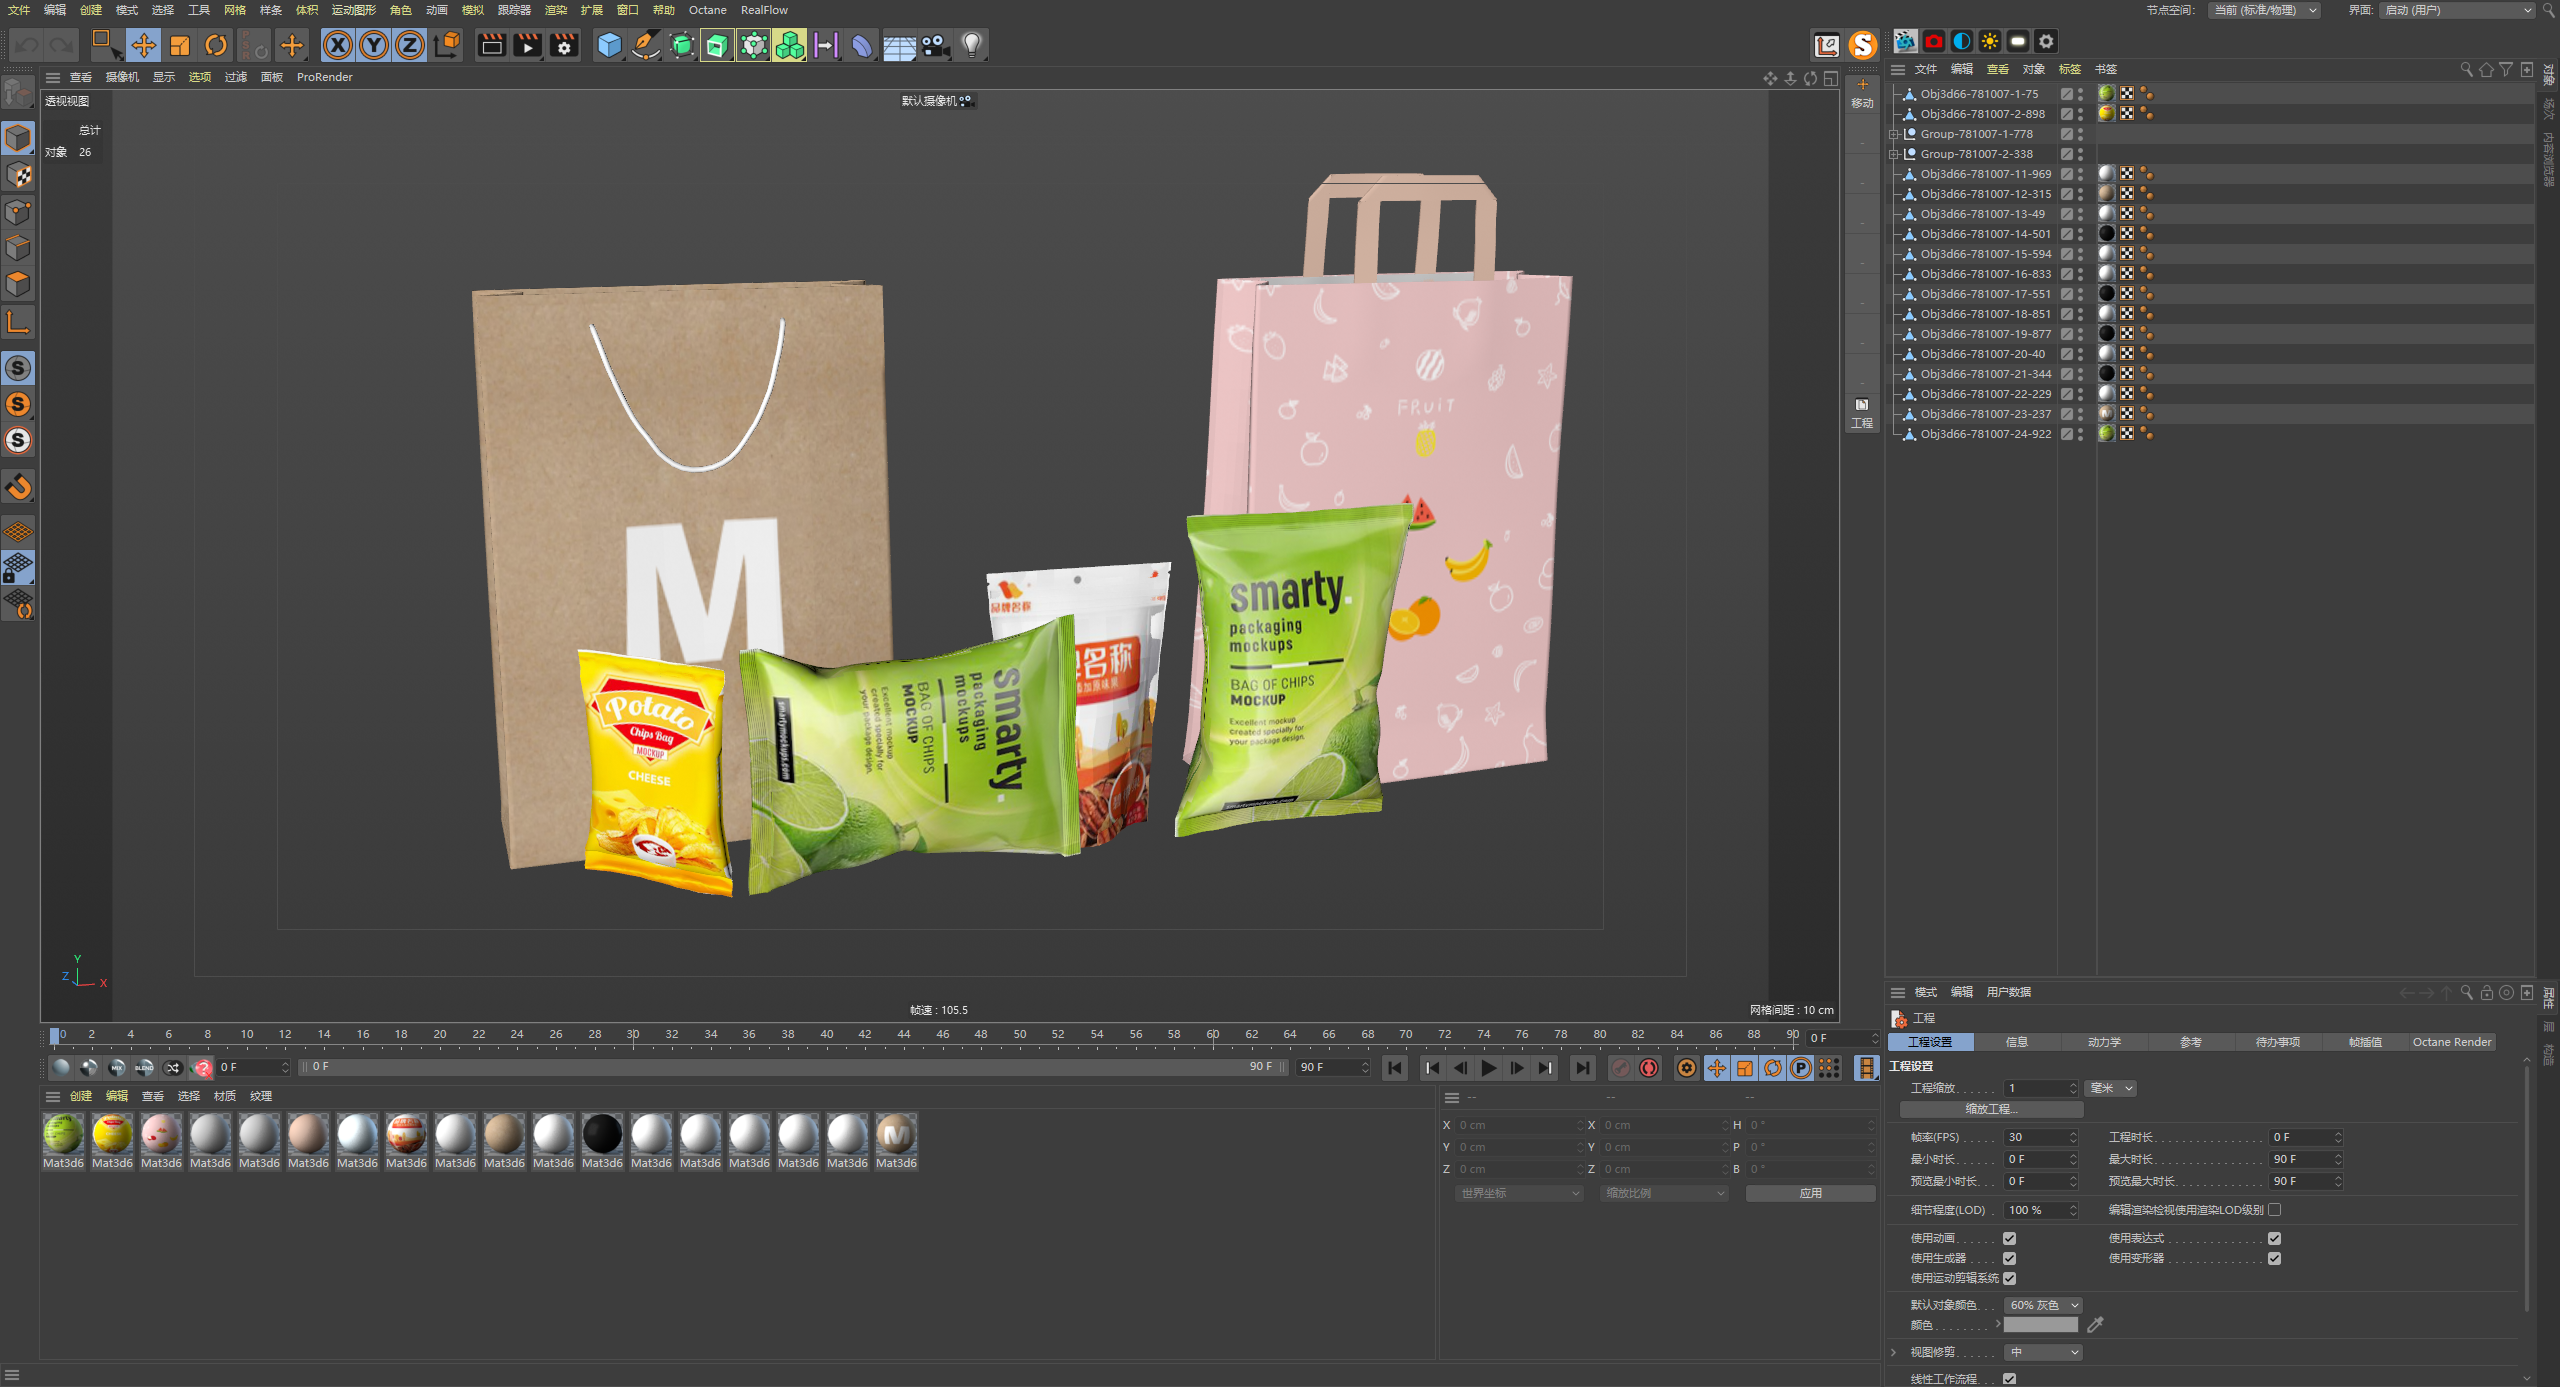Viewport: 2560px width, 1387px height.
Task: Open the 材质 menu in material manager
Action: 225,1096
